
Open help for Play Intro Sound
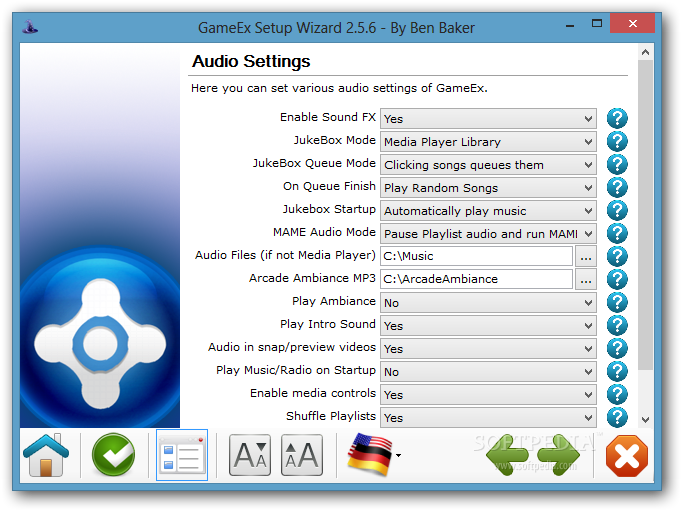(x=617, y=325)
